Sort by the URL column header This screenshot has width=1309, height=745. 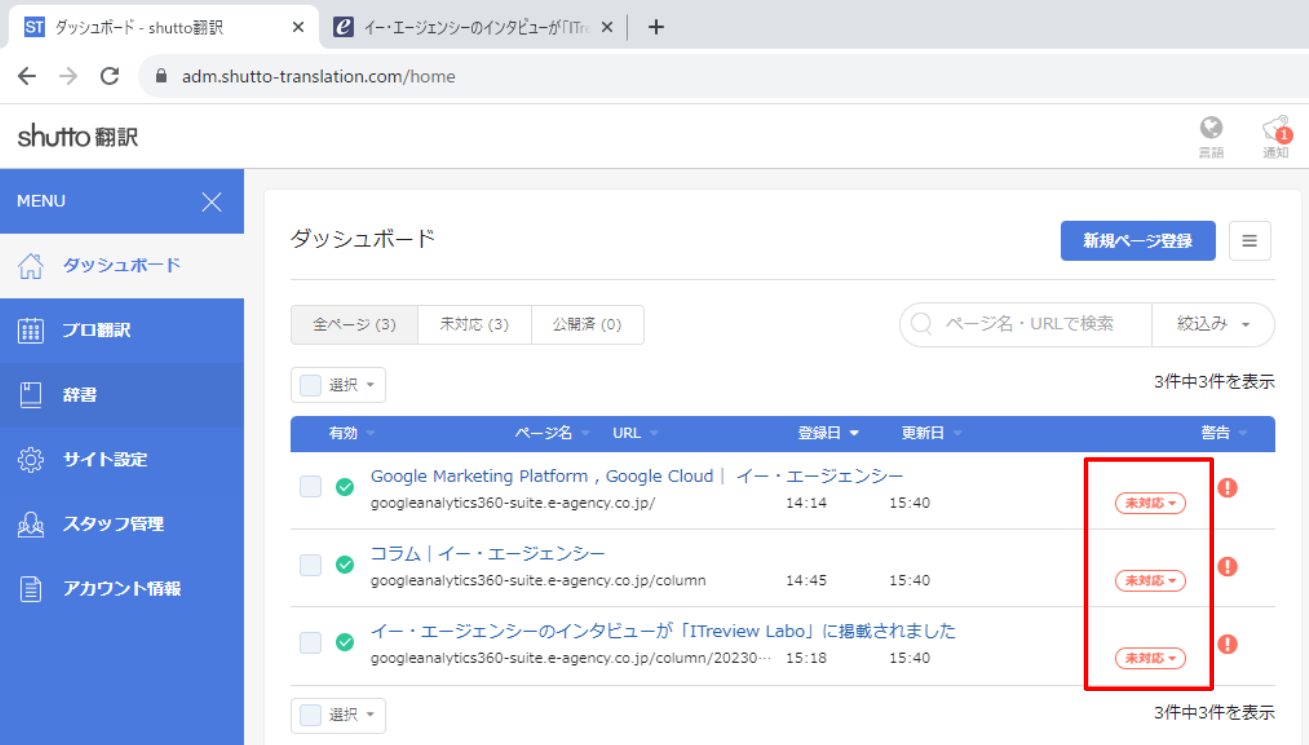point(635,433)
